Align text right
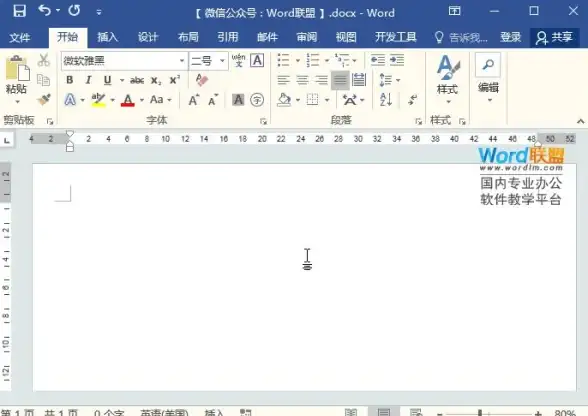Viewport: 588px width, 416px height. pos(321,80)
